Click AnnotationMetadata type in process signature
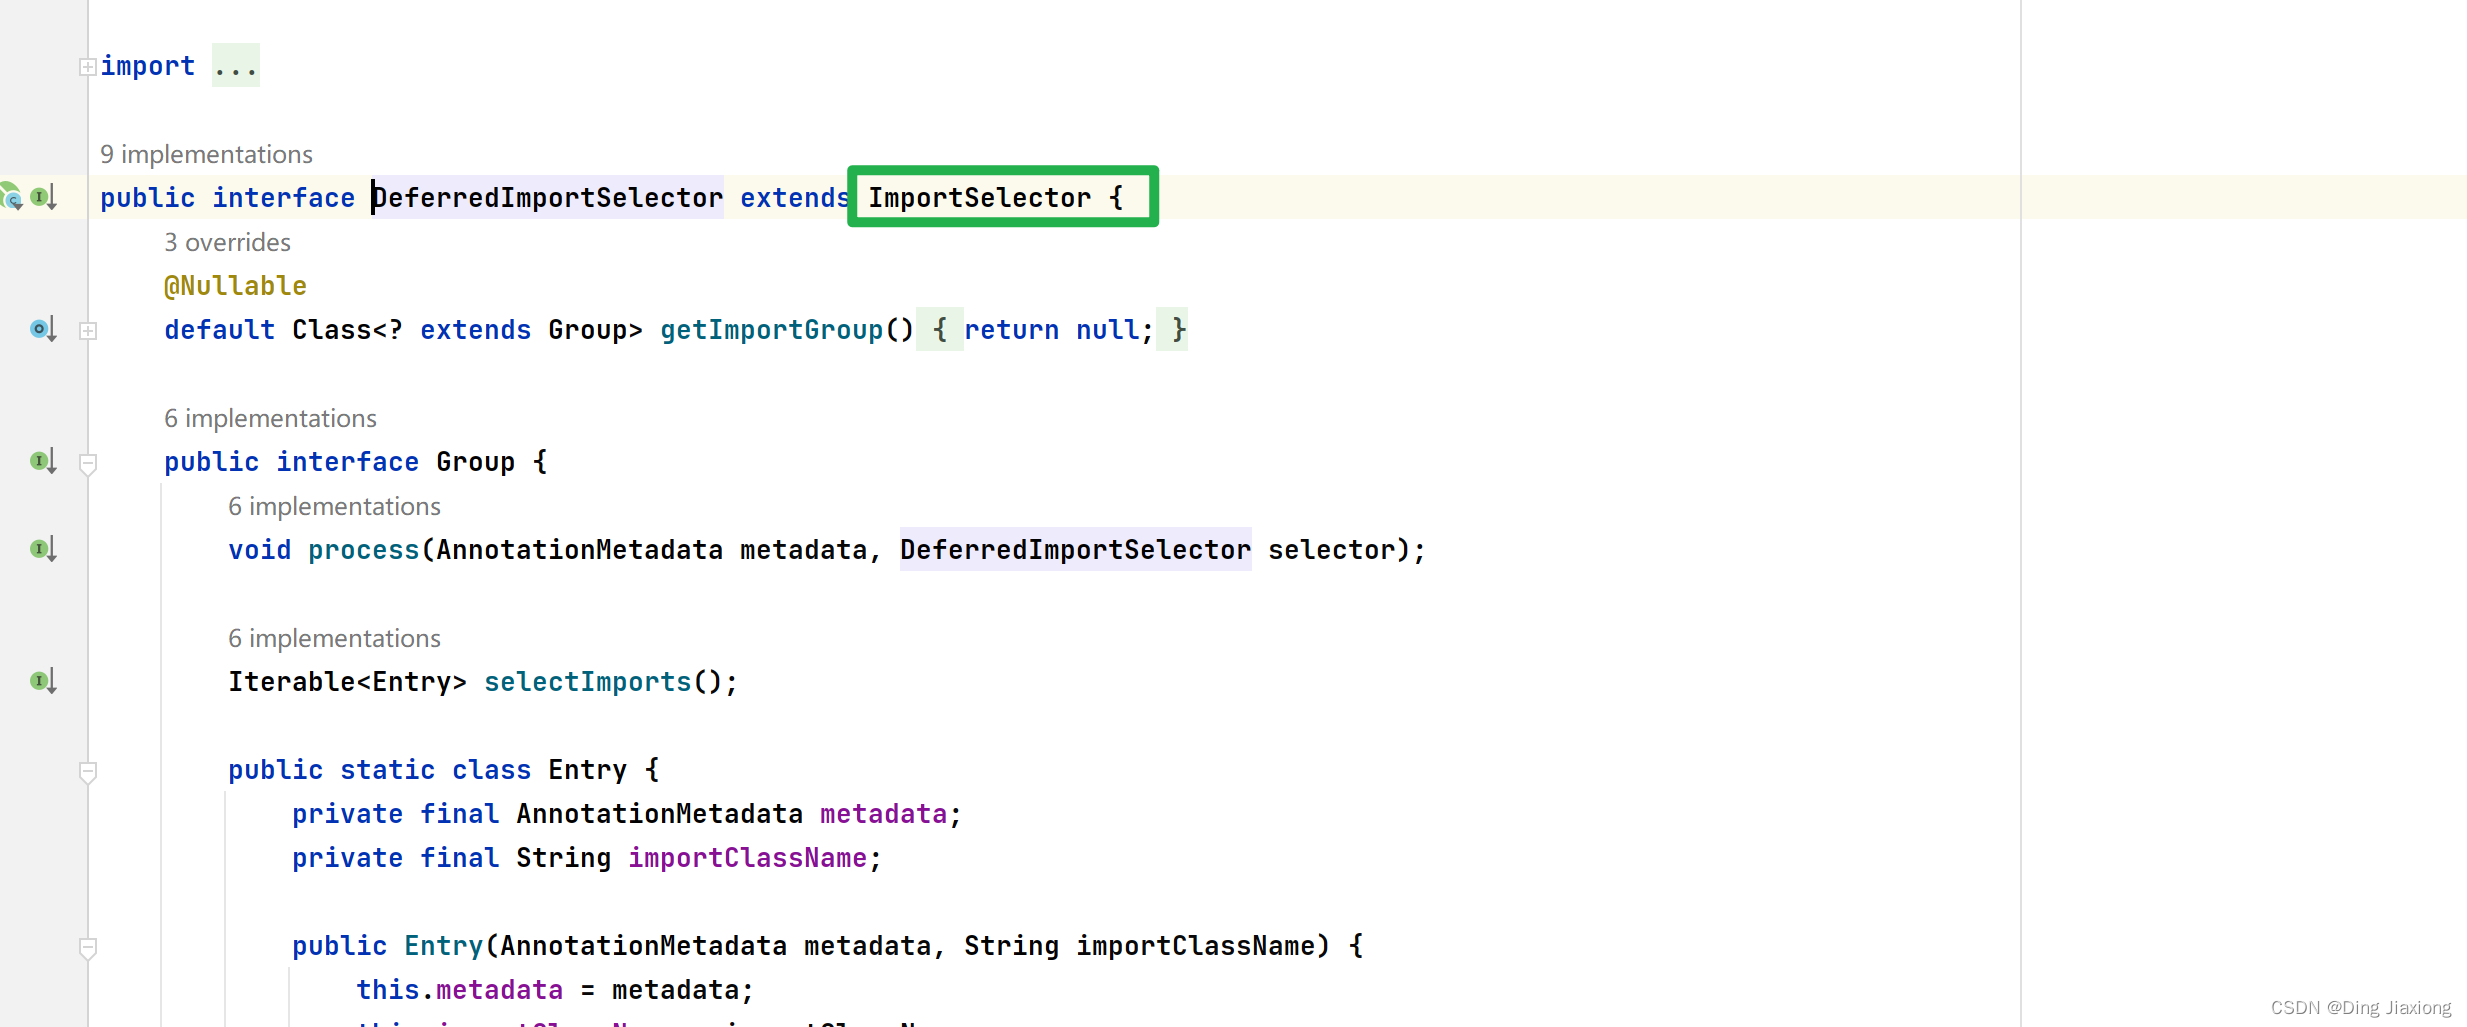The image size is (2467, 1027). [x=580, y=550]
